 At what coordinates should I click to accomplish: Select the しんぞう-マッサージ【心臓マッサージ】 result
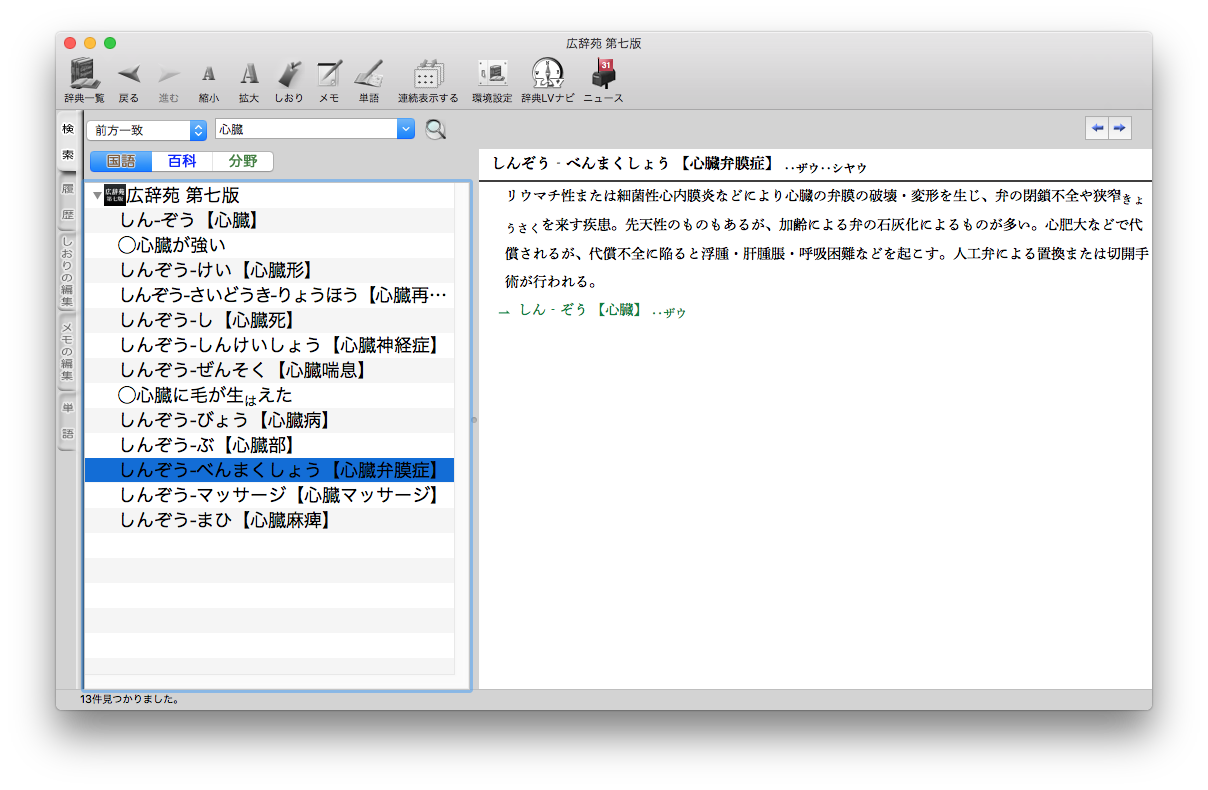coord(269,495)
